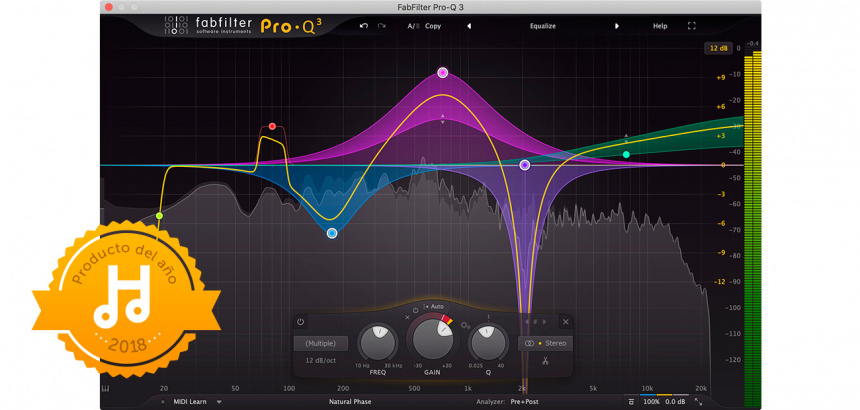Toggle the dynamic range power icon
The image size is (860, 410).
(x=416, y=310)
